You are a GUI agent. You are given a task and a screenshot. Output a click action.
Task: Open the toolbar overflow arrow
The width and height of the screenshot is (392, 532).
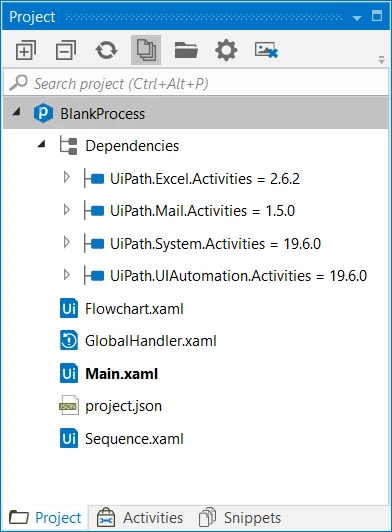tap(381, 60)
